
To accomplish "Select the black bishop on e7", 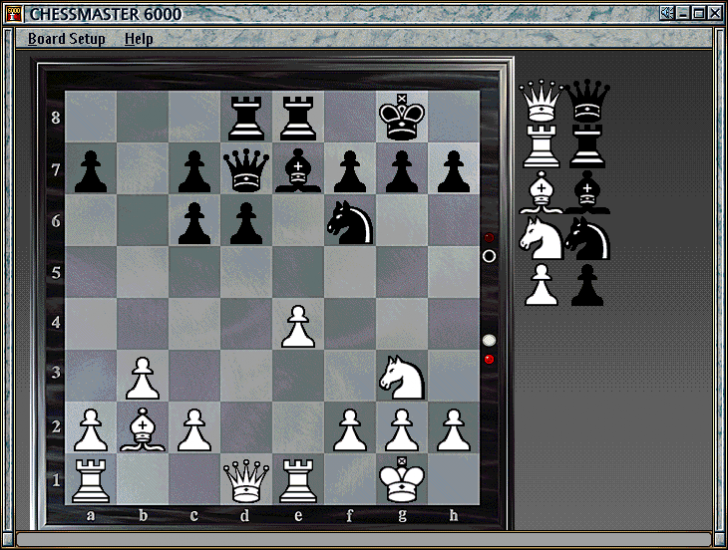I will click(x=298, y=170).
